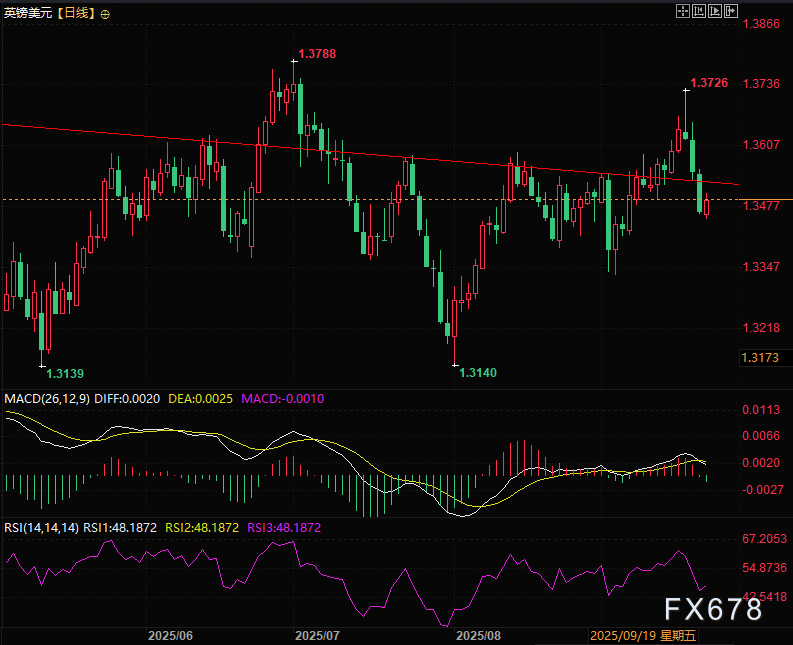Click the MACD(26,12,9) indicator label

pyautogui.click(x=47, y=398)
